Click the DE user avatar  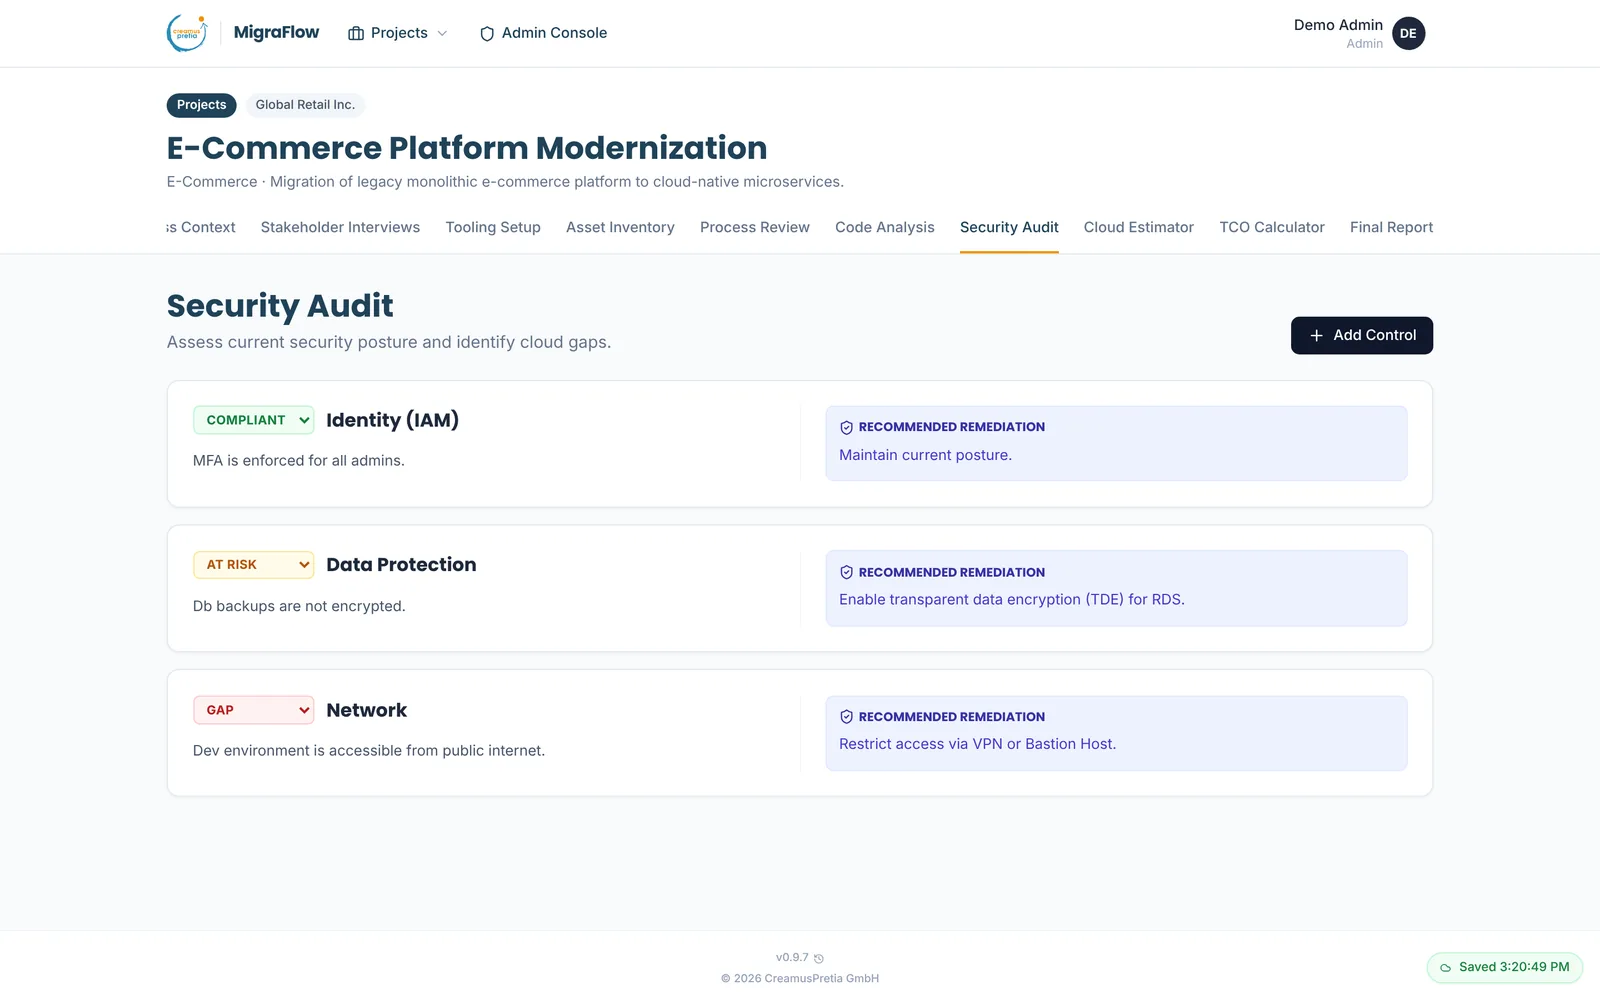(x=1408, y=33)
